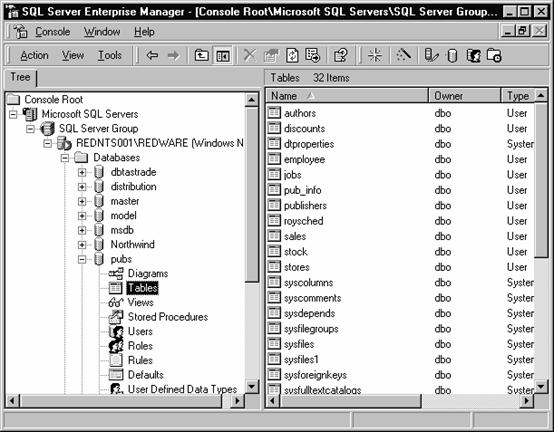Click the Back arrow toolbar icon
The height and width of the screenshot is (432, 554).
[x=152, y=55]
